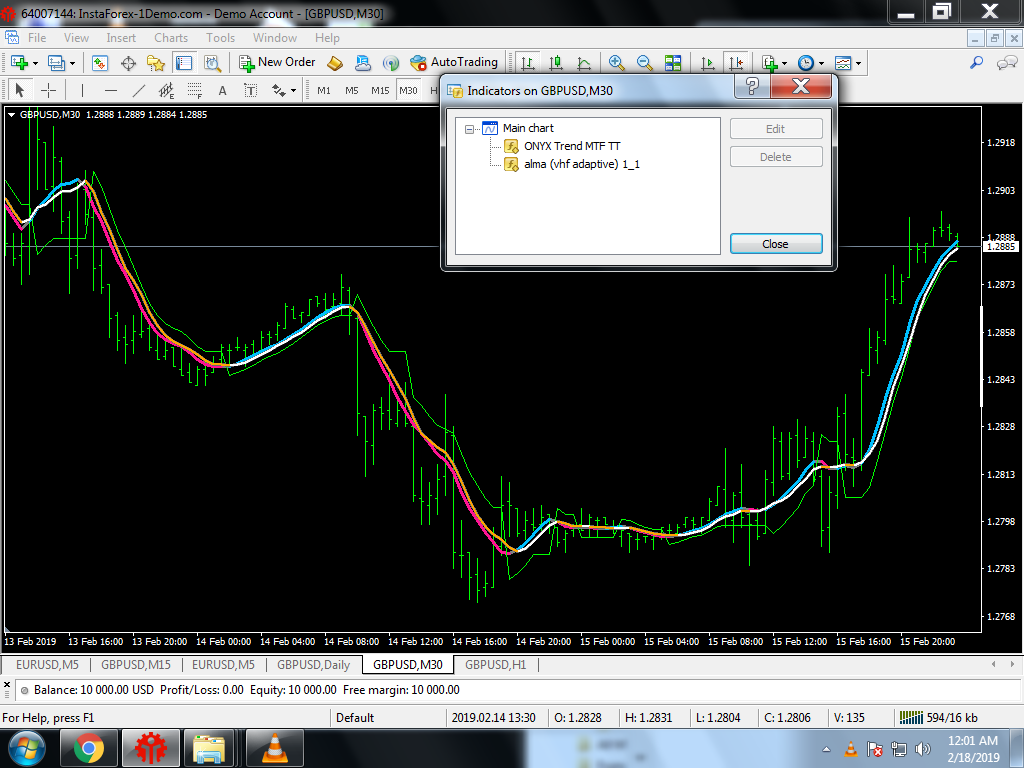Click the Edit button in dialog
The image size is (1024, 768).
click(776, 129)
